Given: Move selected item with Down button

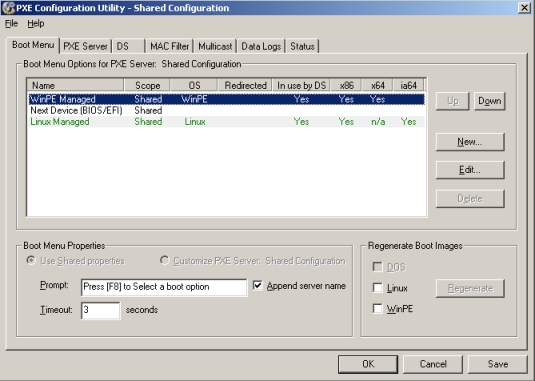Looking at the screenshot, I should pos(490,101).
